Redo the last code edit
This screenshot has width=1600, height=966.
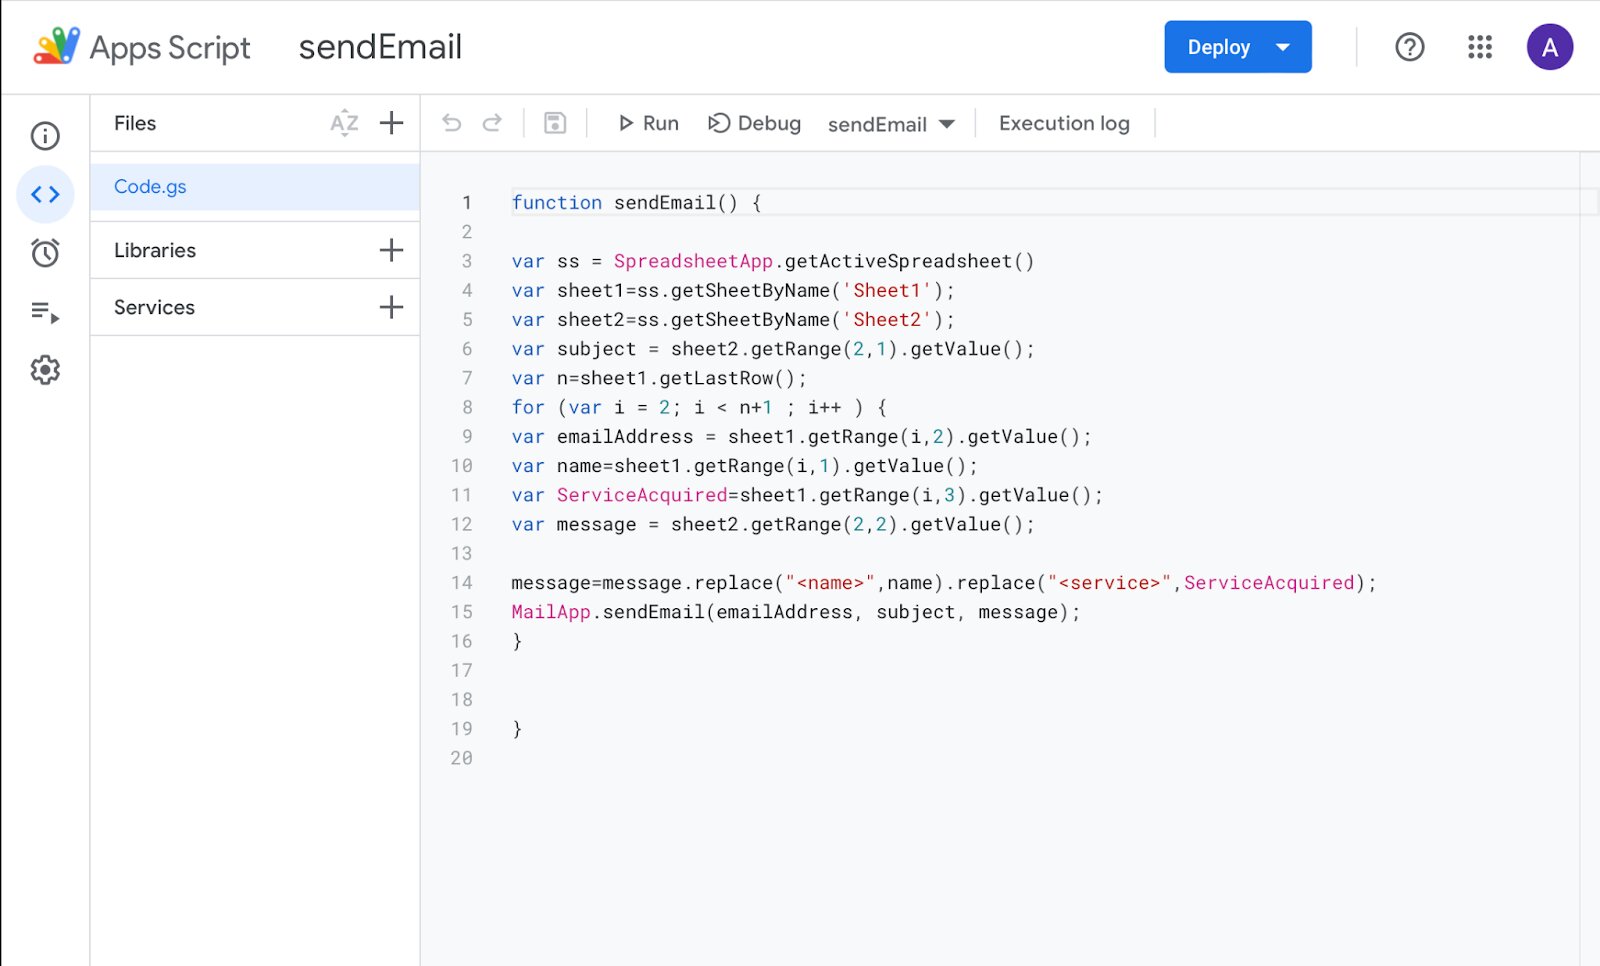click(492, 122)
